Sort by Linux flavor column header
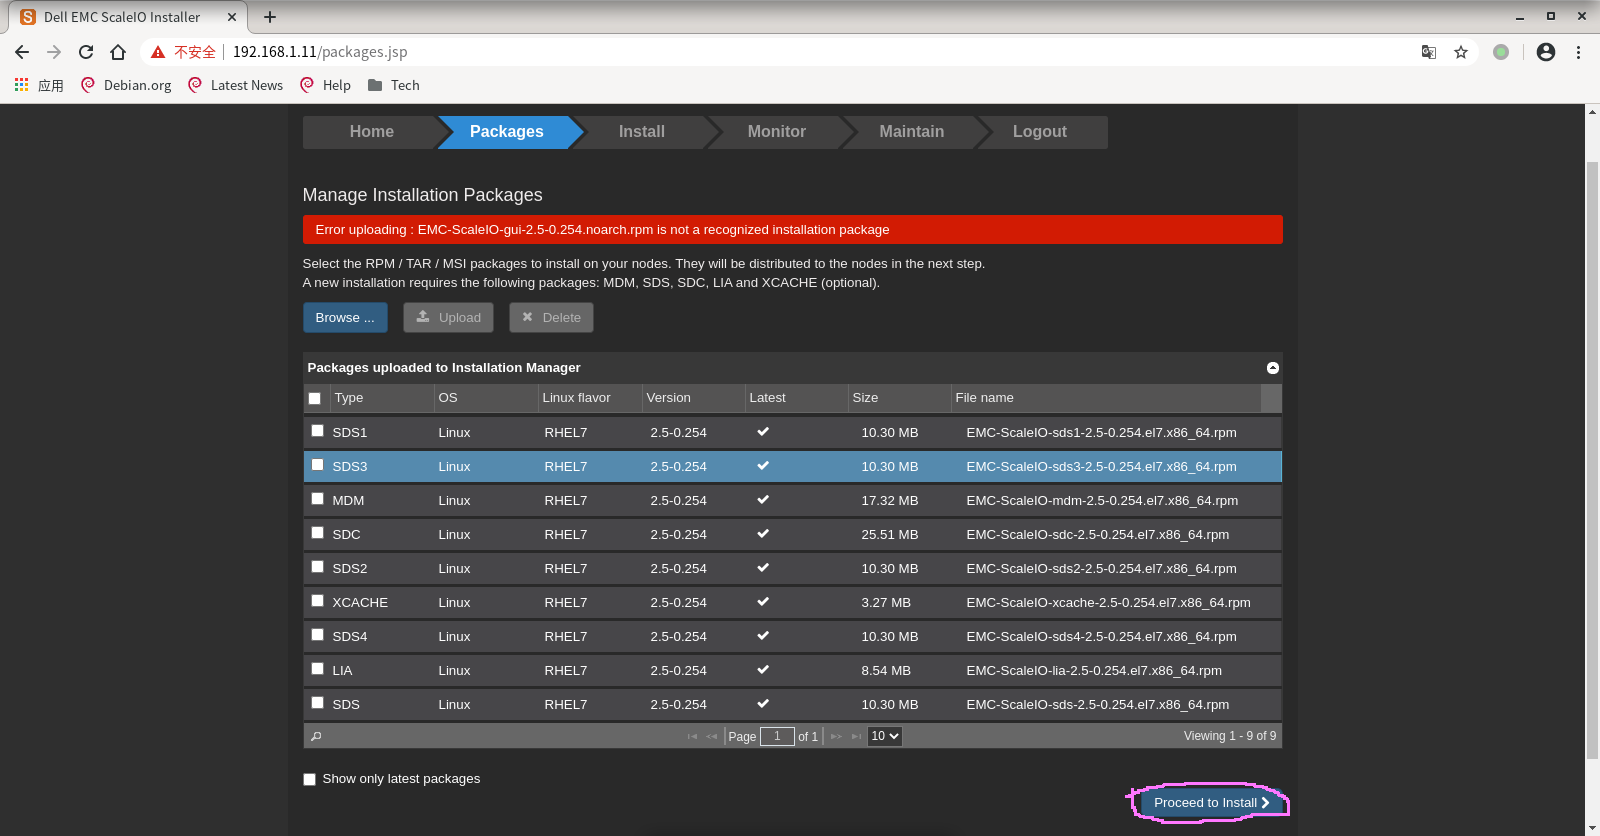Image resolution: width=1600 pixels, height=836 pixels. point(590,398)
